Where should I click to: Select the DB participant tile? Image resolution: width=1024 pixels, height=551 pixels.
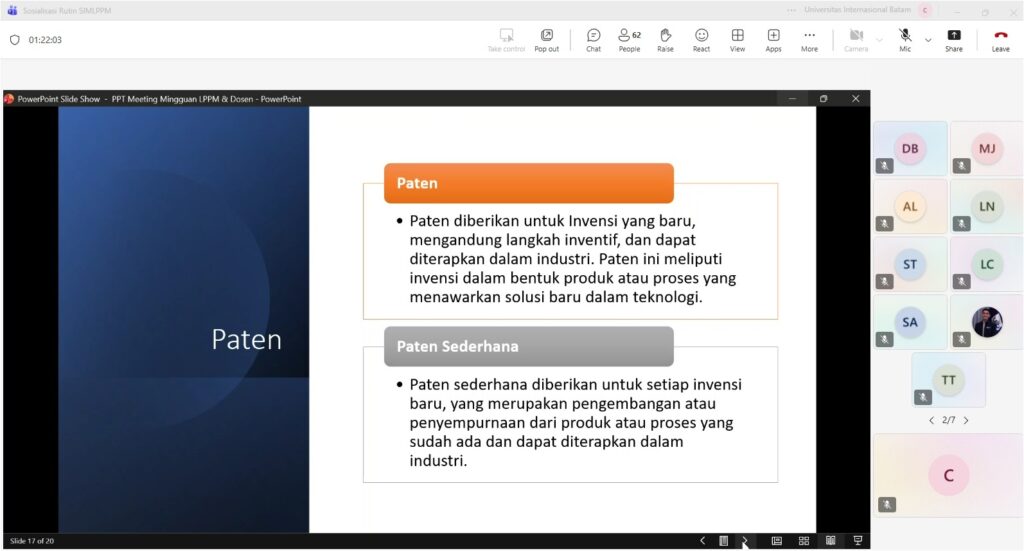click(x=910, y=149)
